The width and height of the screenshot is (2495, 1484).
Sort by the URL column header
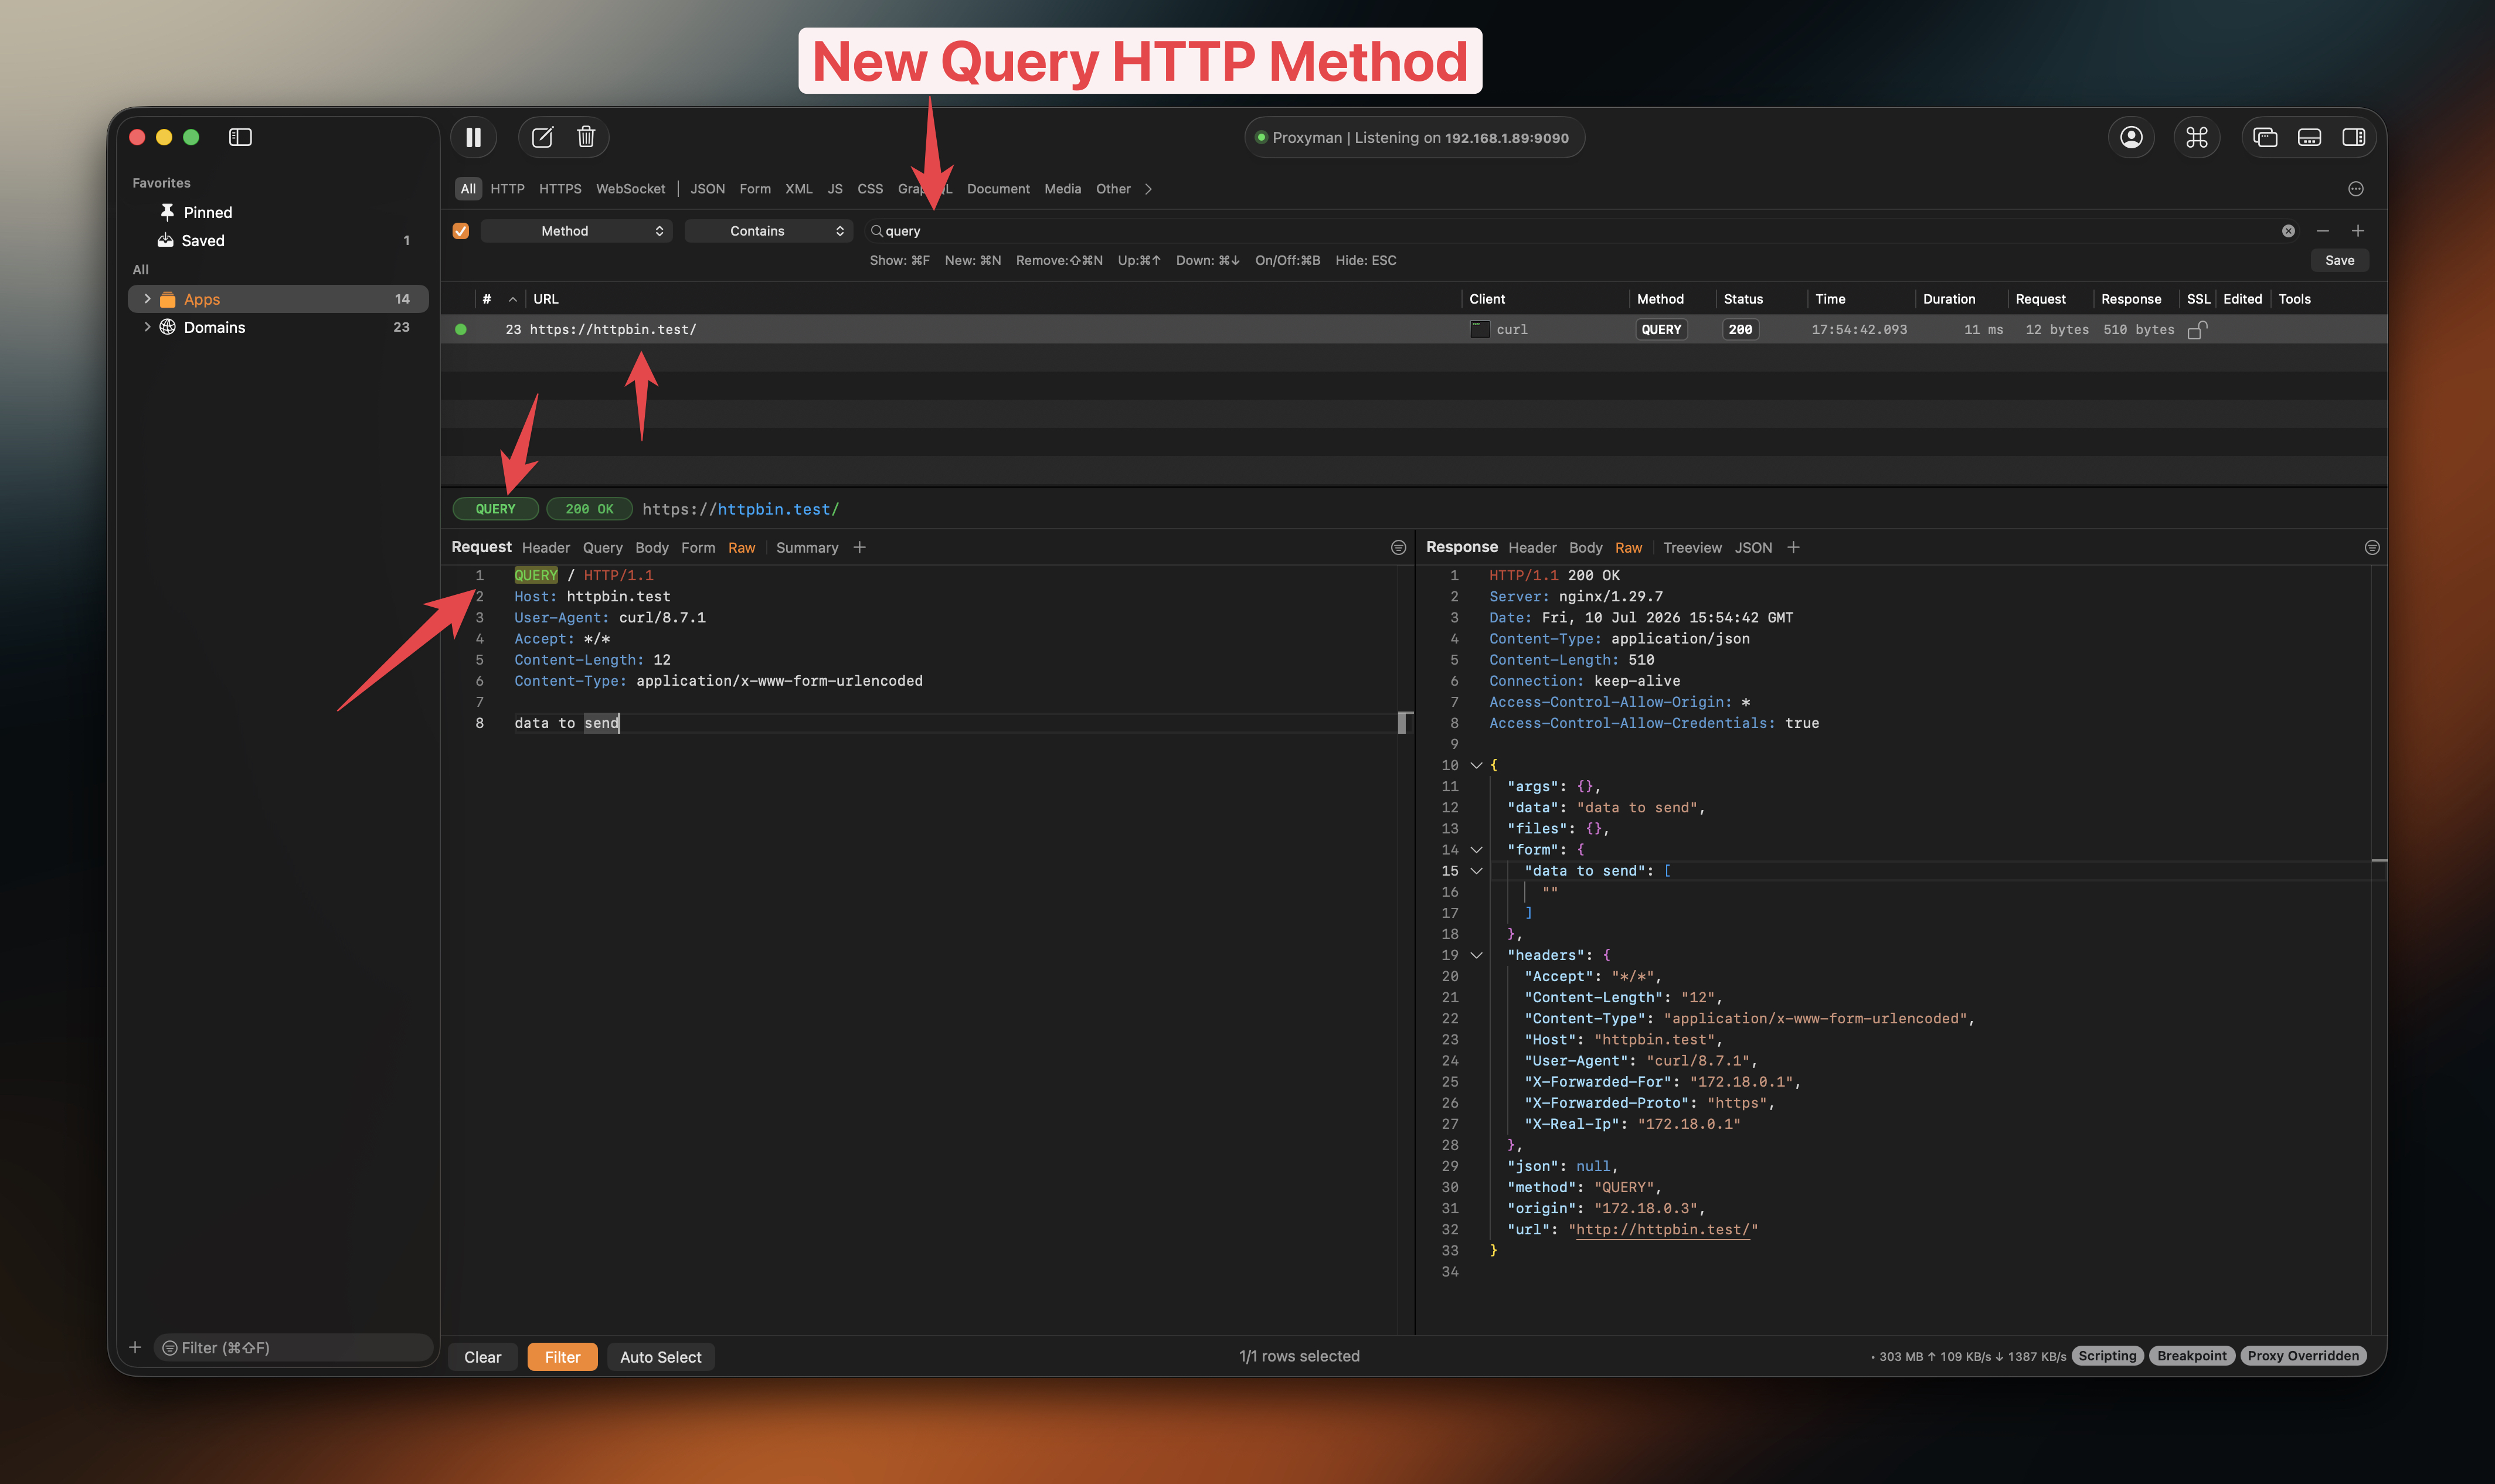(545, 299)
